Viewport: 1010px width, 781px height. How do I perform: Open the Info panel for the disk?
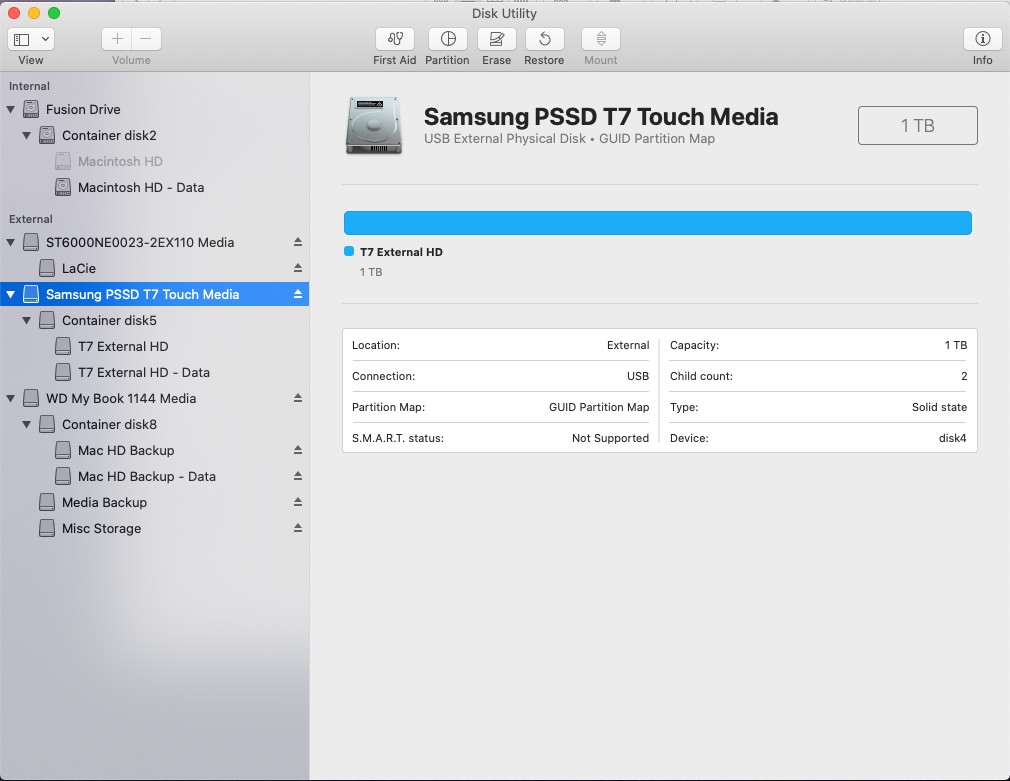click(x=982, y=39)
